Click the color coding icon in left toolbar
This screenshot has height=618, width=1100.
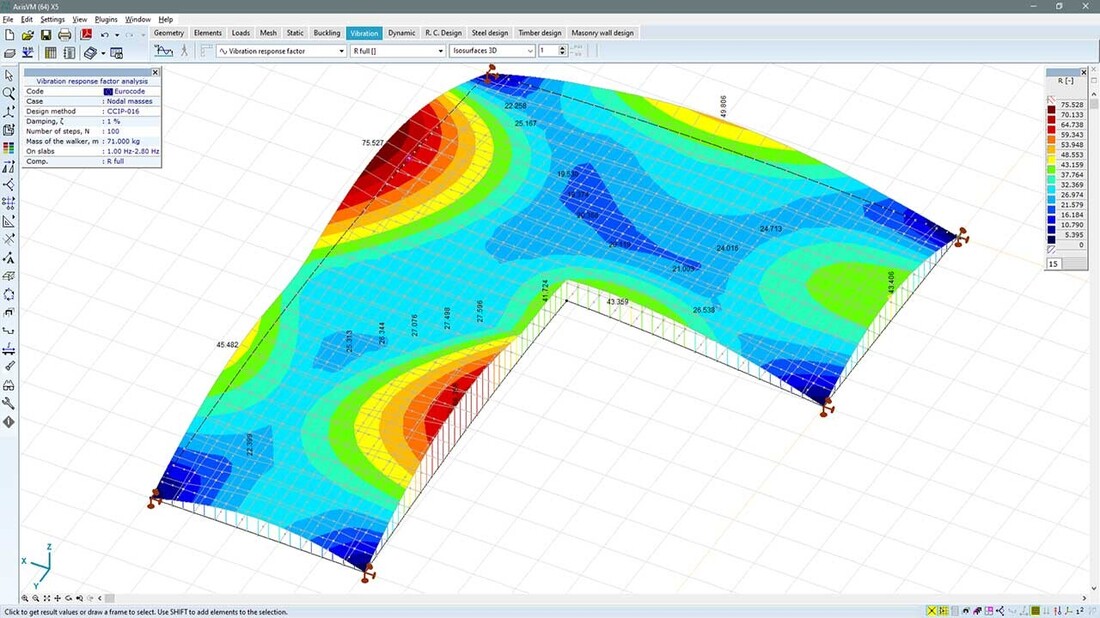[9, 148]
